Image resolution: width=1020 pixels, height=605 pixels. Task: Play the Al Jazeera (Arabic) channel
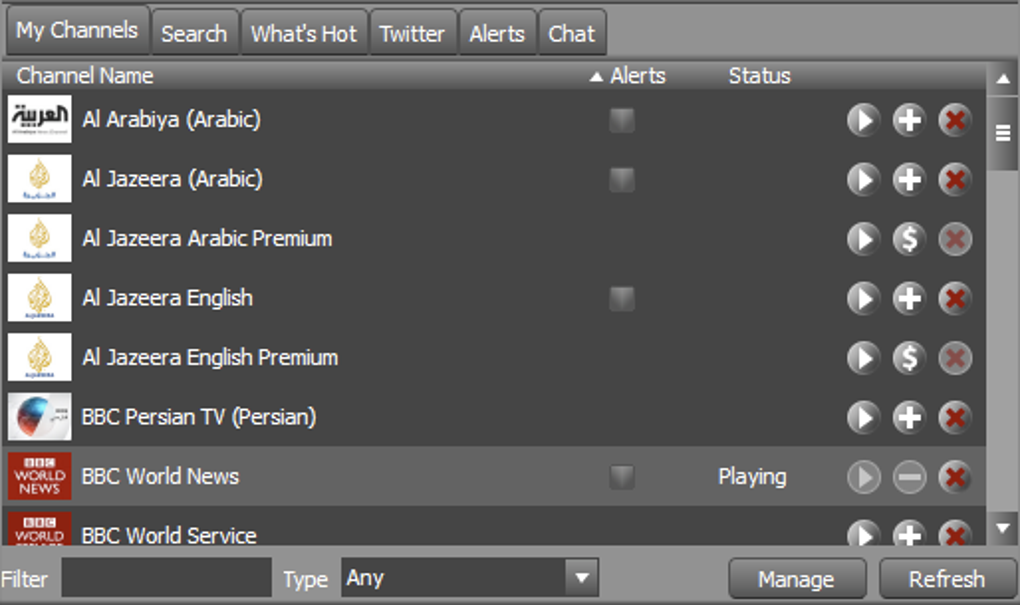coord(863,180)
